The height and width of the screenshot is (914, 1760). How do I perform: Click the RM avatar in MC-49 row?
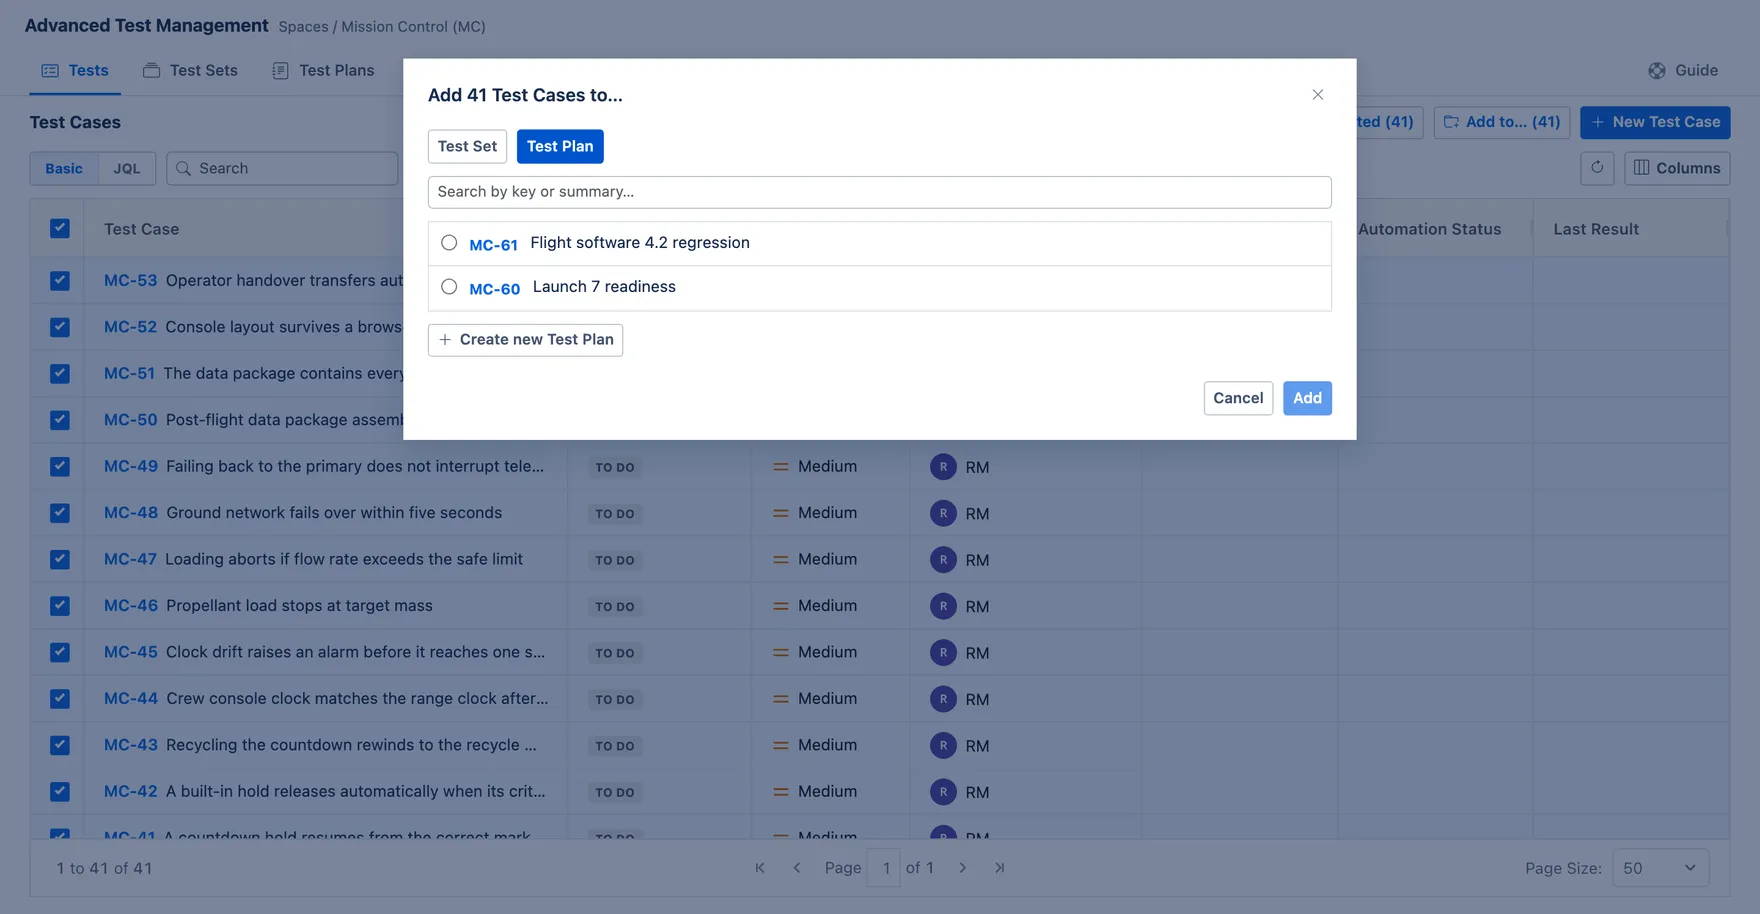[943, 467]
